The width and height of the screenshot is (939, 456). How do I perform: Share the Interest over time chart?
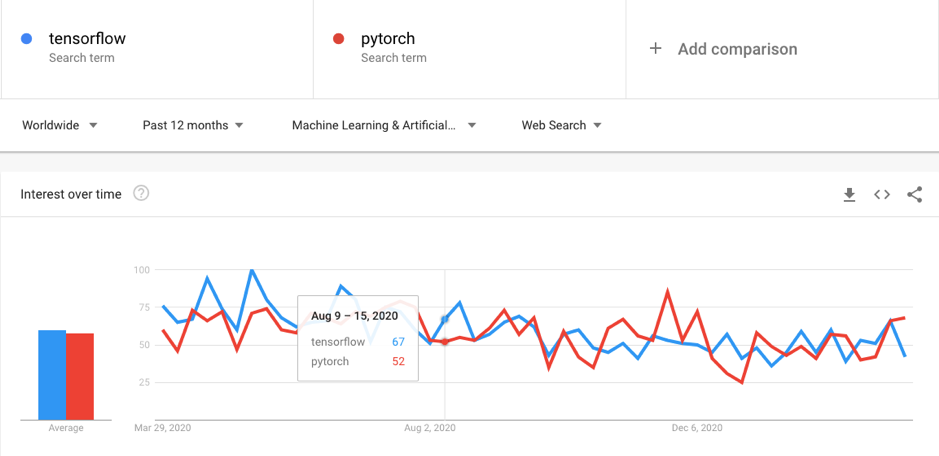914,195
